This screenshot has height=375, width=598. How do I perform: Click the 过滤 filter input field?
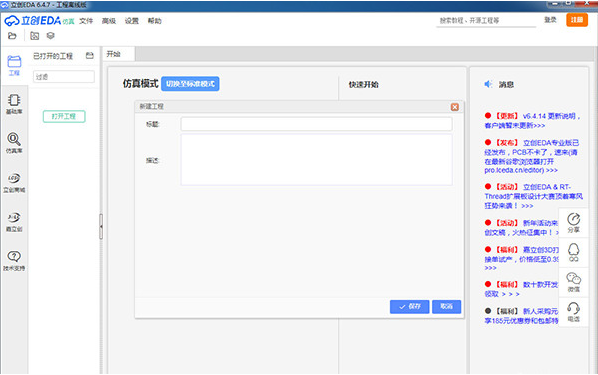(64, 77)
